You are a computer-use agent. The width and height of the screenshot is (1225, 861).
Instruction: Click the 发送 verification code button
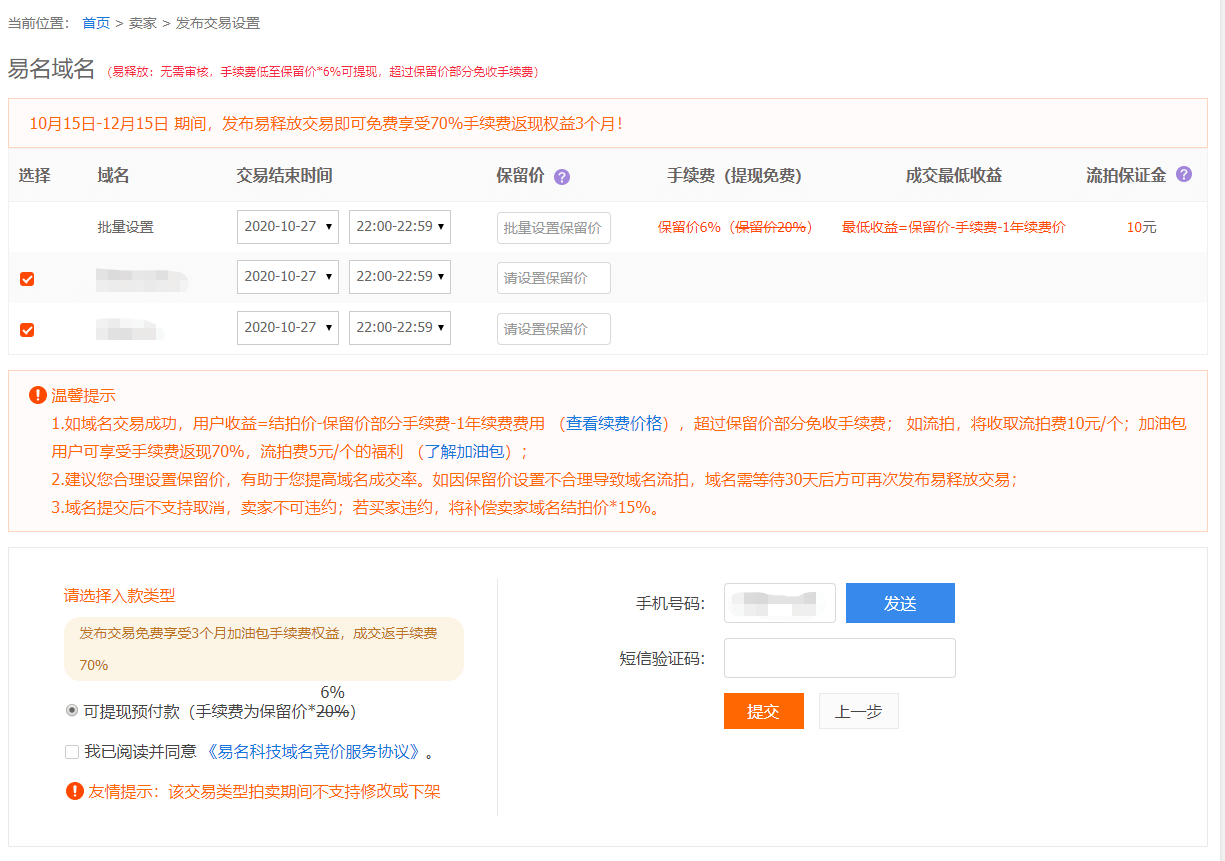point(899,602)
